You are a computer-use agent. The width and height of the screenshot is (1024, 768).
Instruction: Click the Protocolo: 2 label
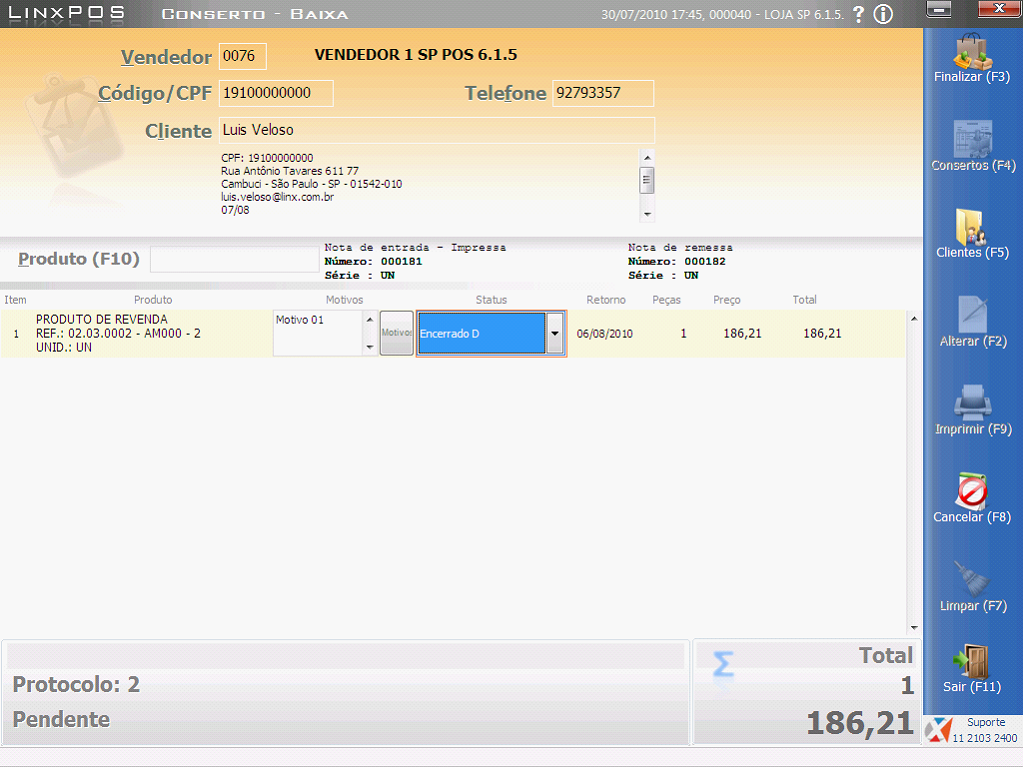click(x=76, y=684)
